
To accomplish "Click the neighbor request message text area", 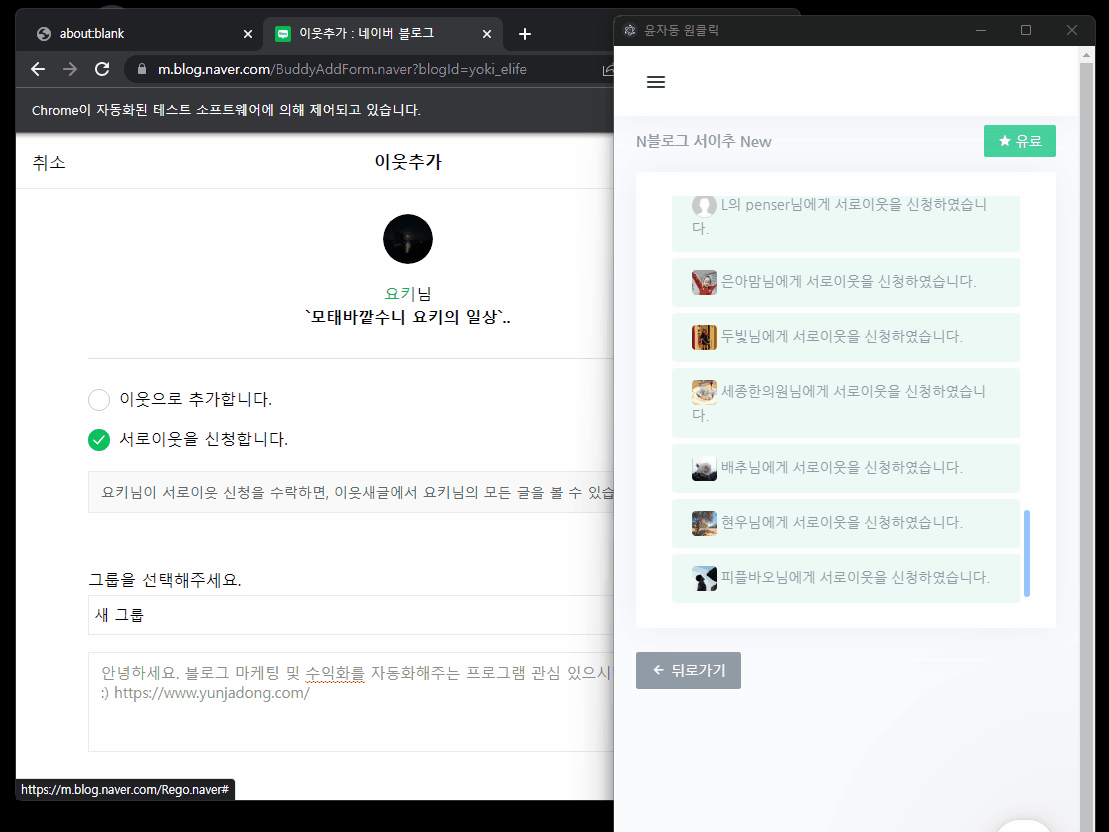I will pos(351,702).
